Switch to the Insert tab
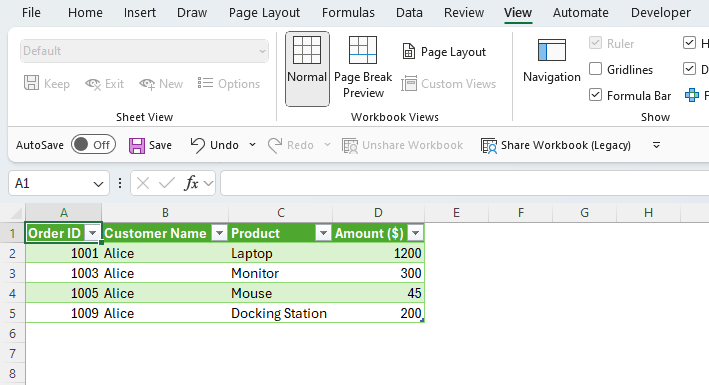This screenshot has height=385, width=709. click(140, 13)
